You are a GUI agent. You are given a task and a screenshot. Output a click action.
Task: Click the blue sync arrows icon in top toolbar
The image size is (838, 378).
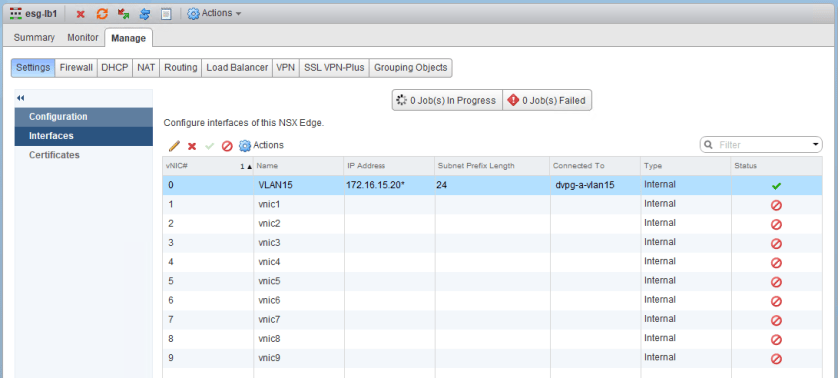pyautogui.click(x=145, y=14)
